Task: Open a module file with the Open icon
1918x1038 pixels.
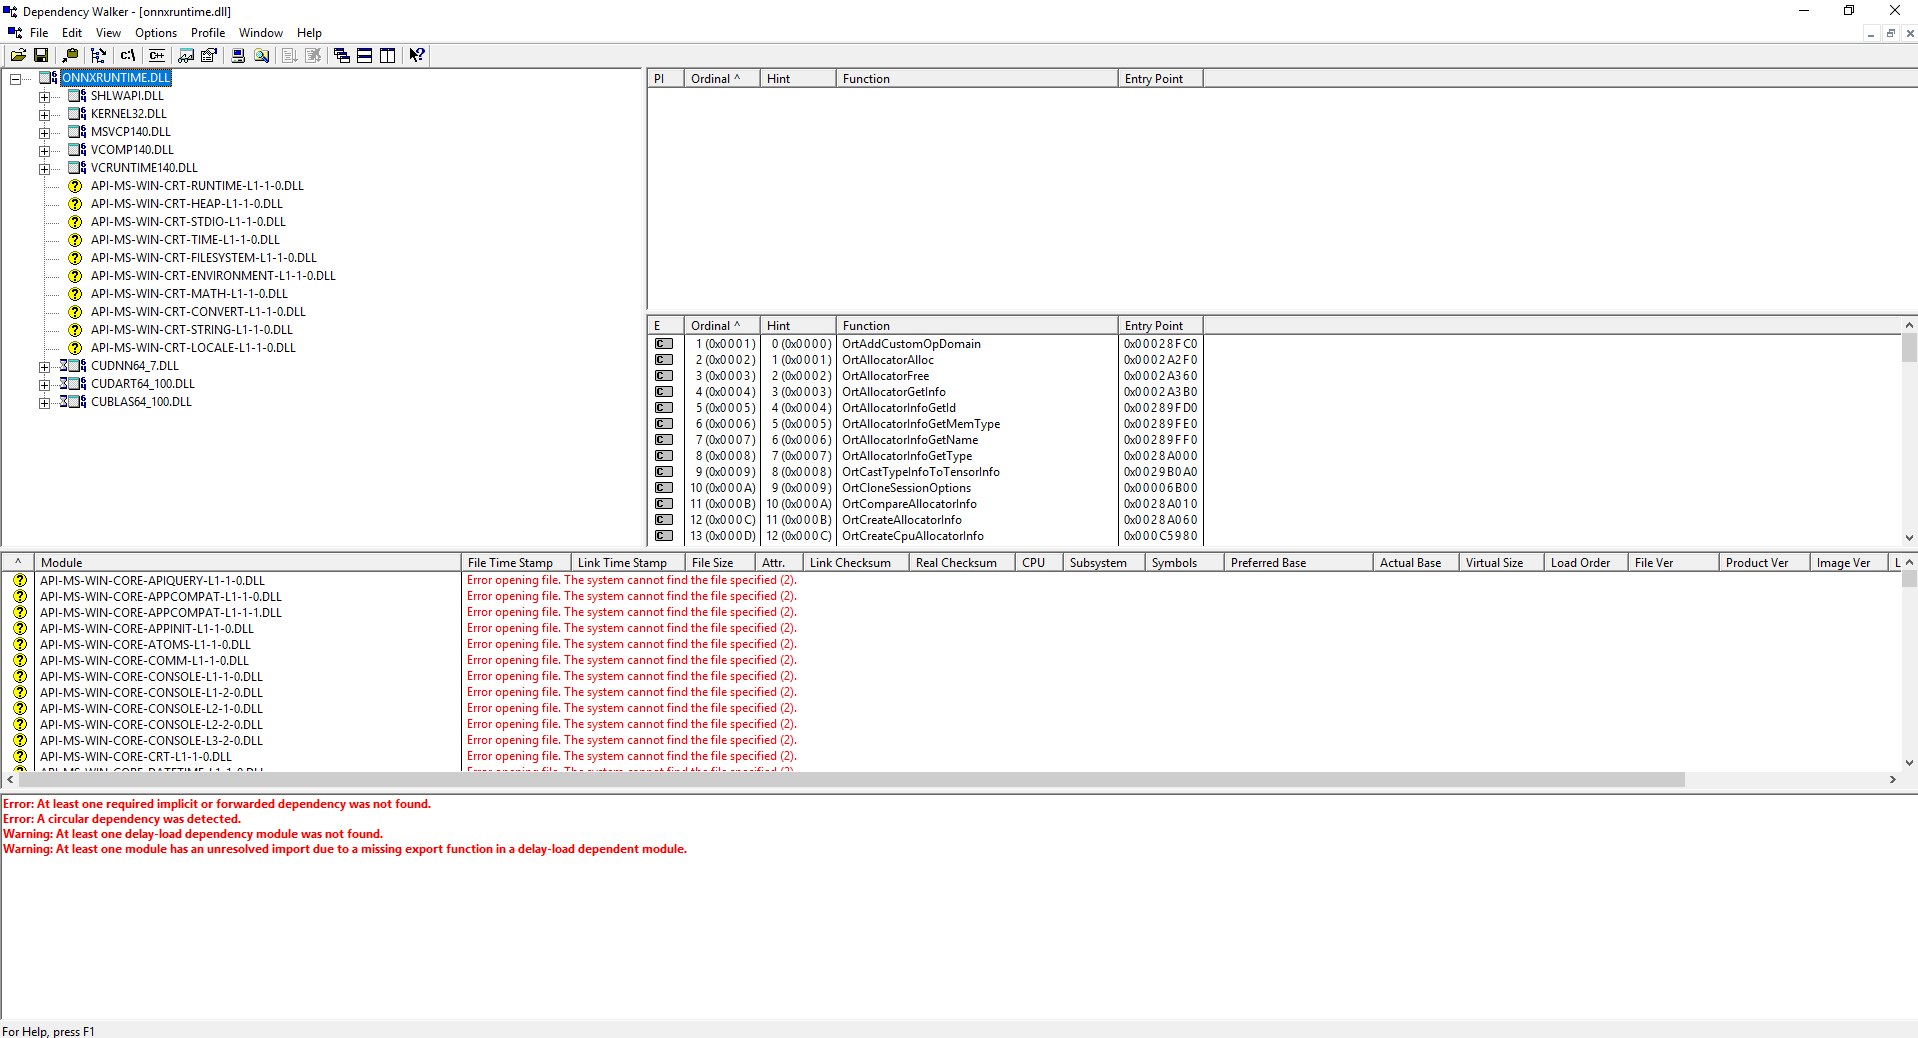Action: tap(18, 55)
